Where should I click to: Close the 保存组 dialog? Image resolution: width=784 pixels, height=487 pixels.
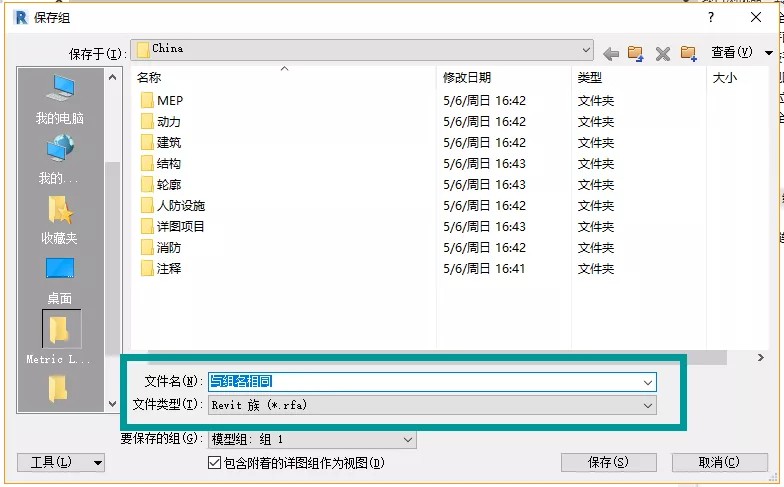(x=756, y=18)
